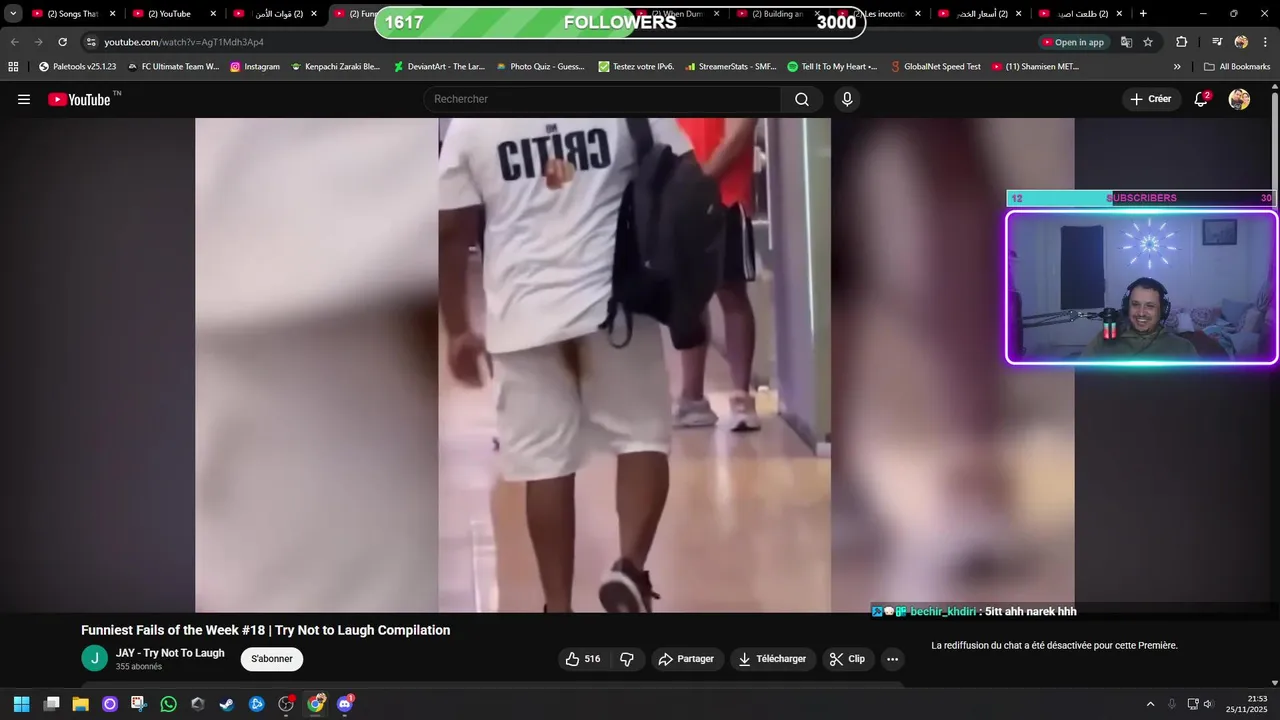Open the apps grid in bookmarks bar
This screenshot has height=720, width=1280.
click(13, 67)
